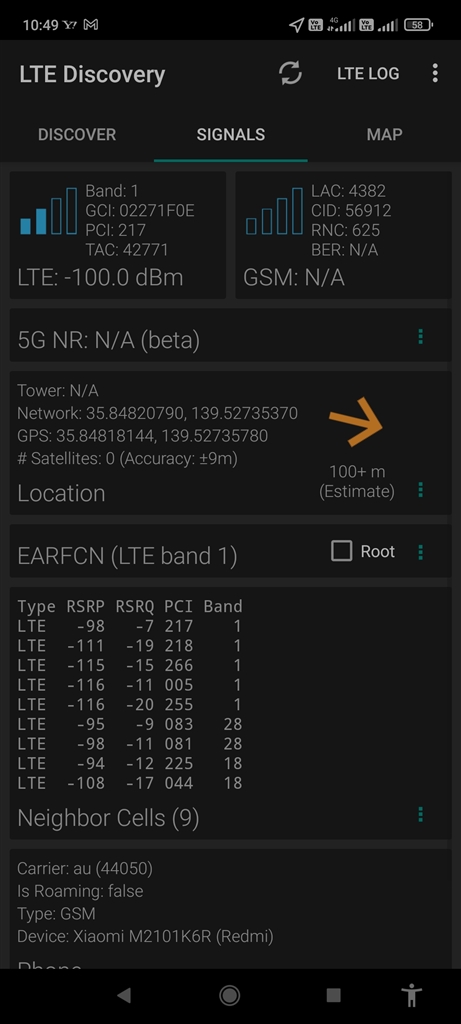Open options for Location card

click(421, 489)
